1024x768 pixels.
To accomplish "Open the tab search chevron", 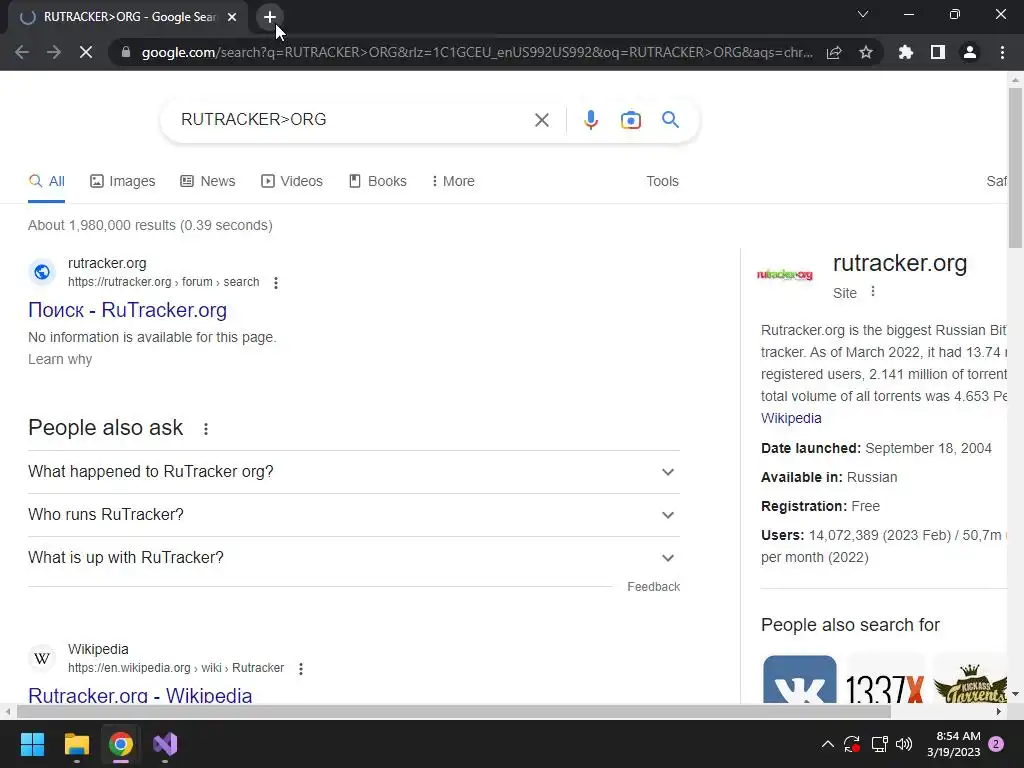I will point(863,14).
